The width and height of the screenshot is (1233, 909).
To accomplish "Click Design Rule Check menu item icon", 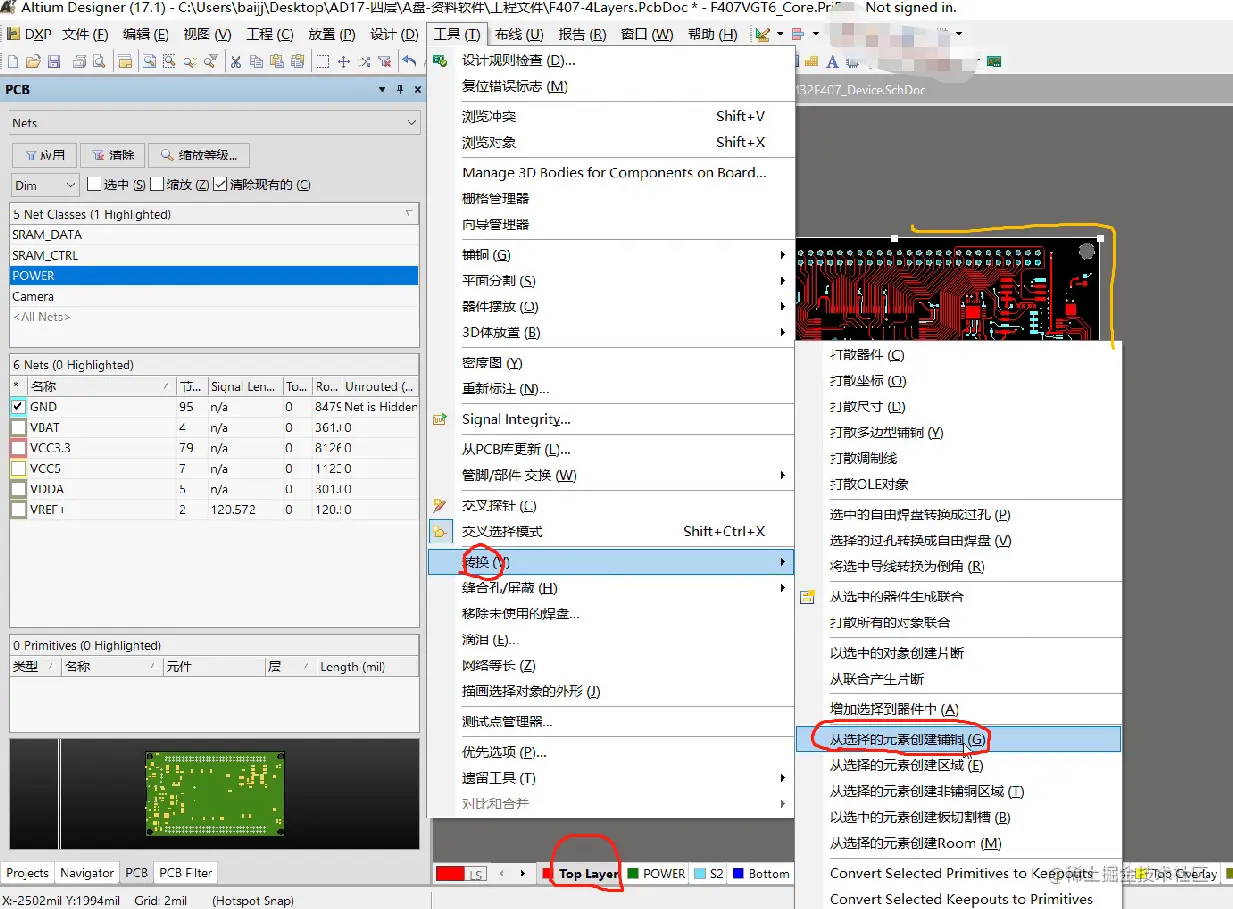I will coord(440,61).
